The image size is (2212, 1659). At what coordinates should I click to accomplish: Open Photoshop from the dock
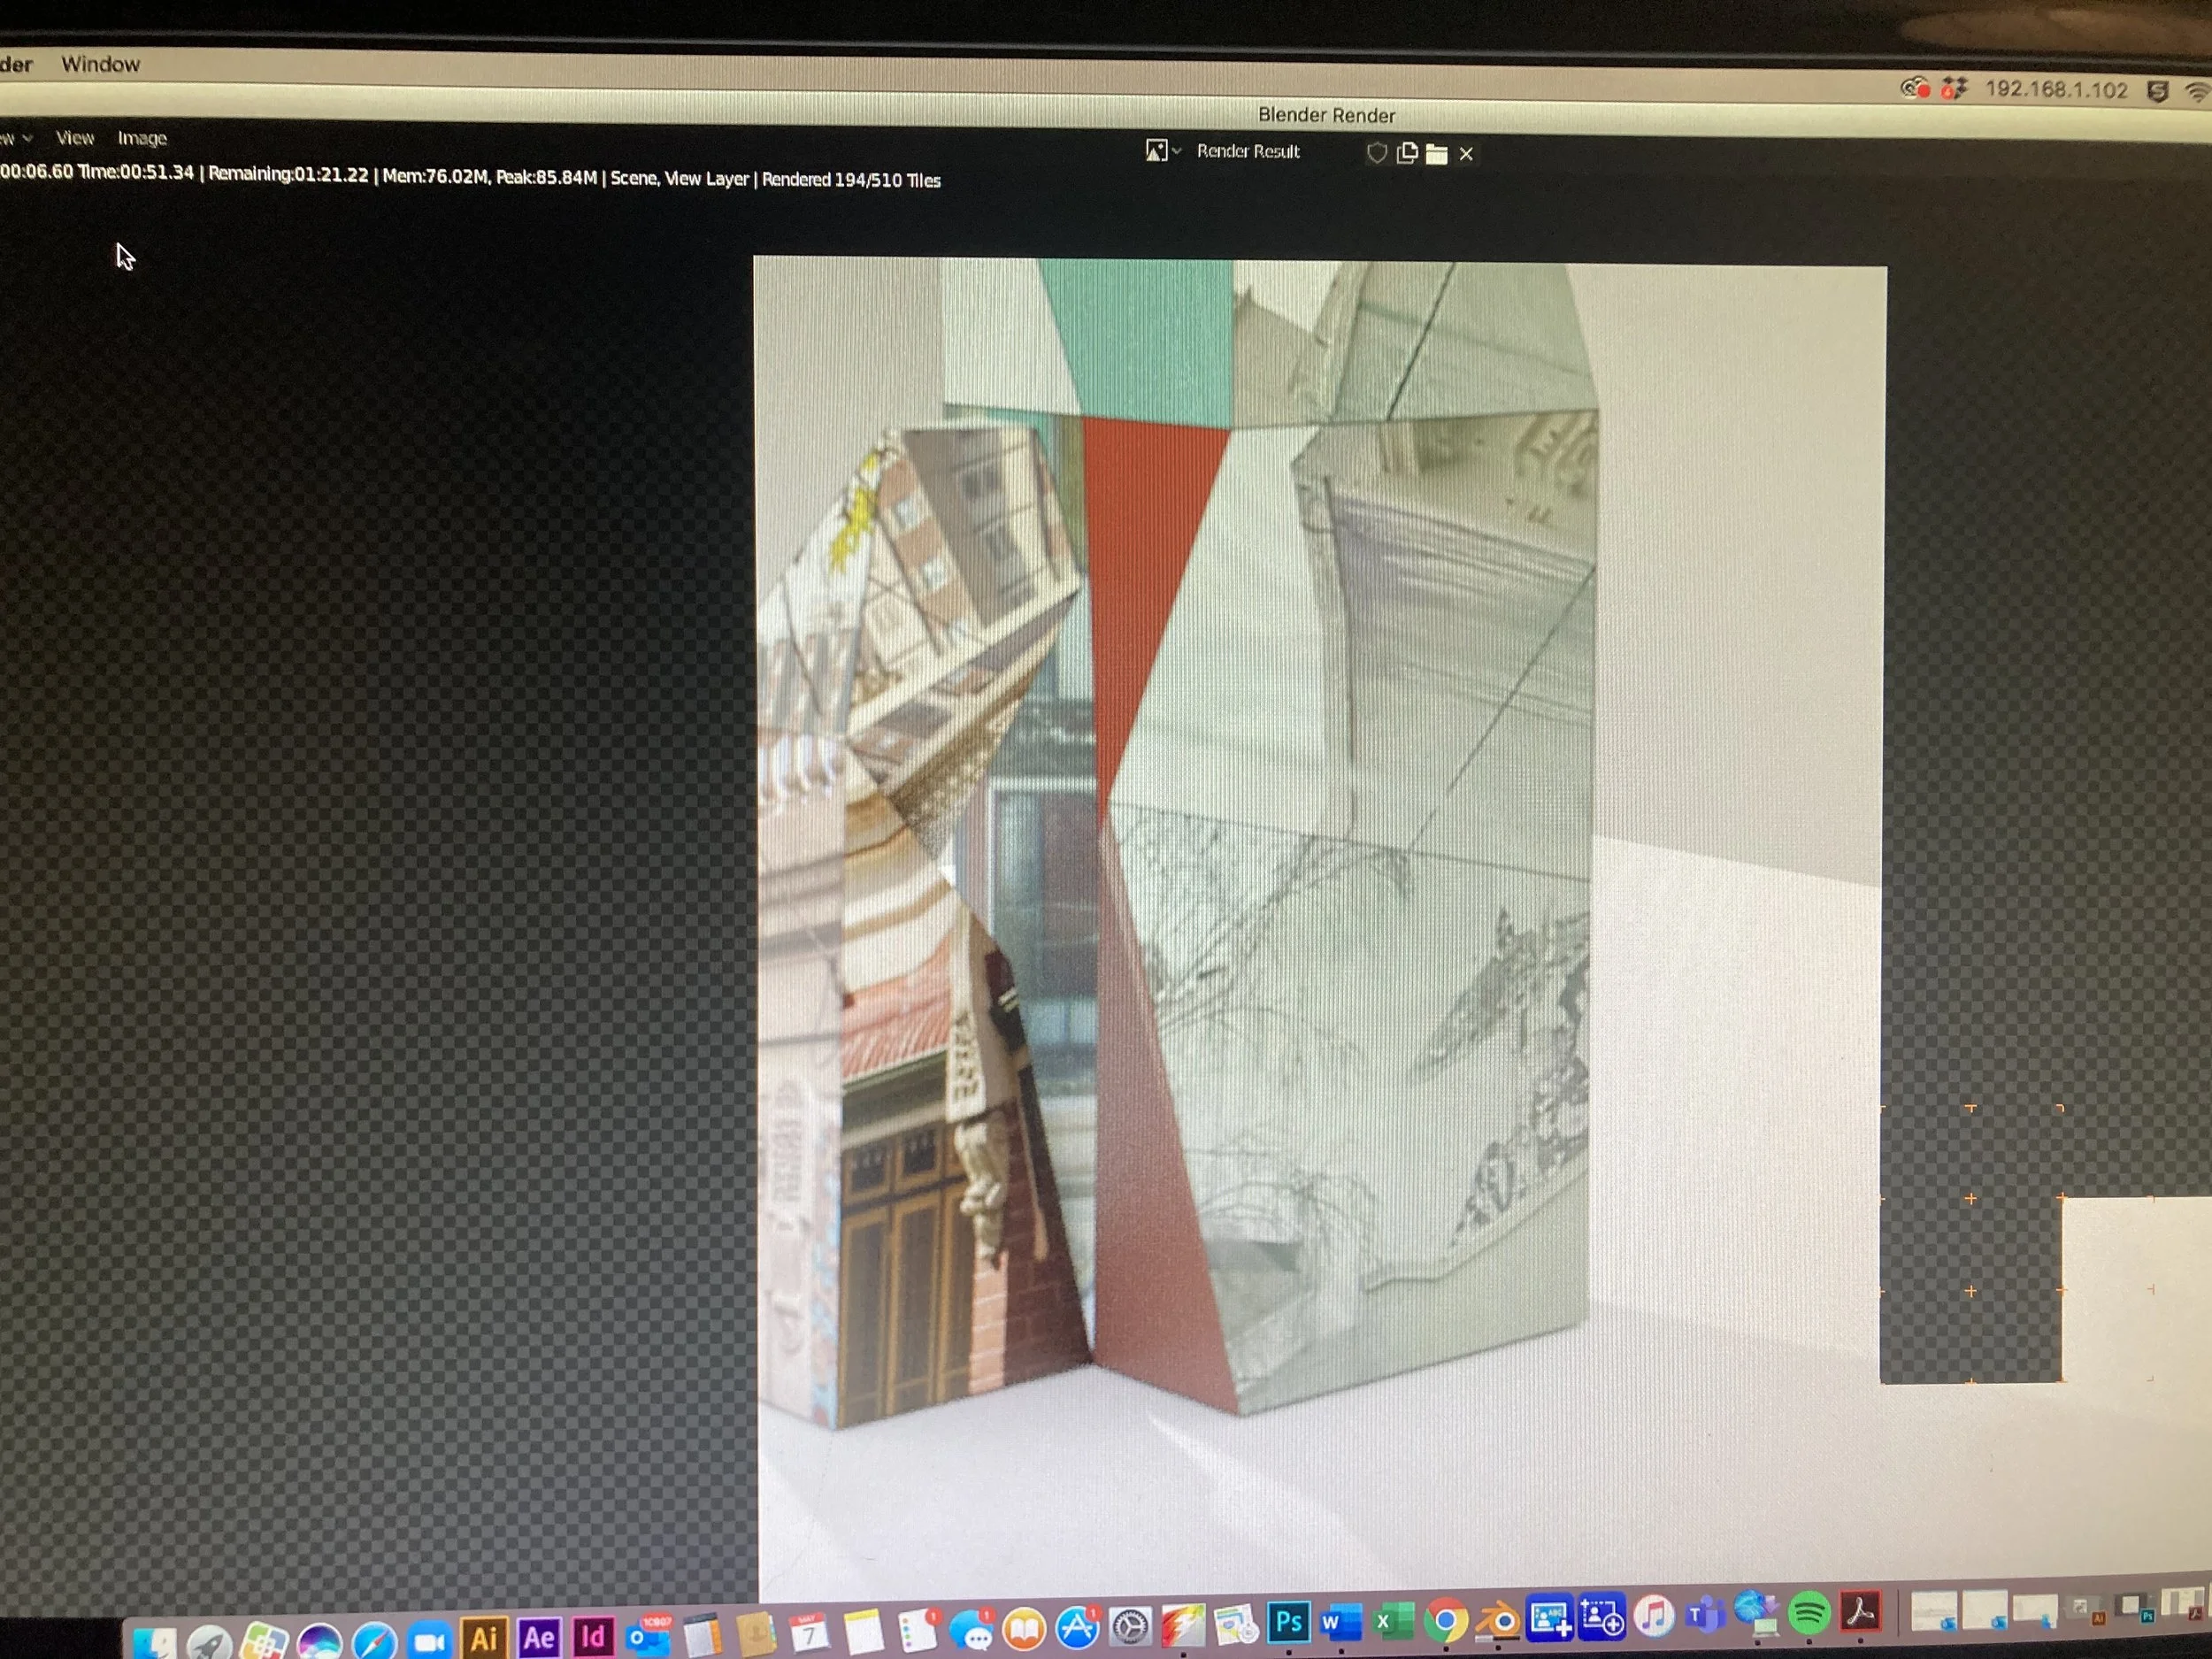point(1288,1621)
